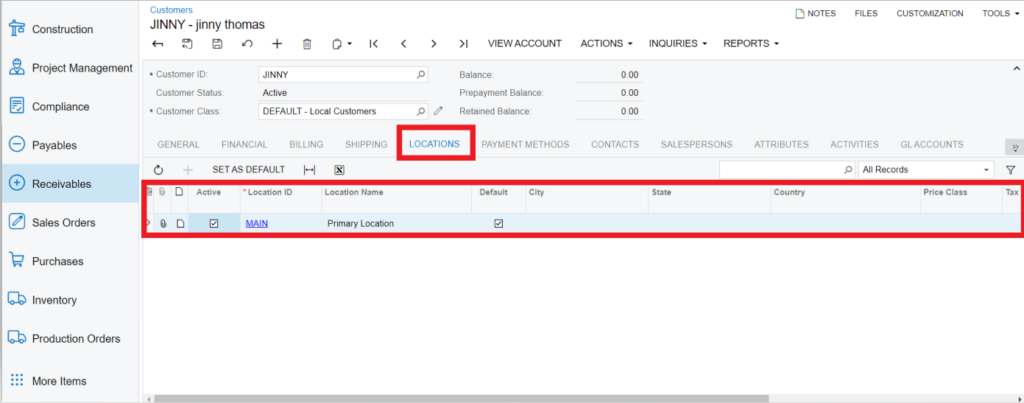Click the back arrow toolbar icon
Image resolution: width=1024 pixels, height=403 pixels.
158,44
